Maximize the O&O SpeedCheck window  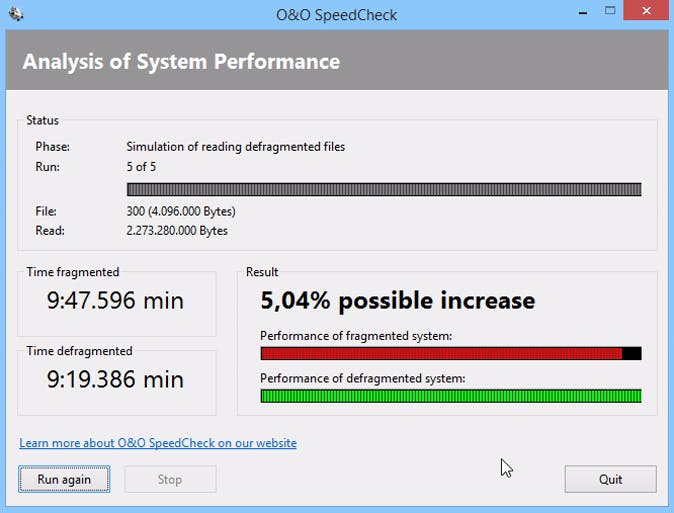coord(610,10)
